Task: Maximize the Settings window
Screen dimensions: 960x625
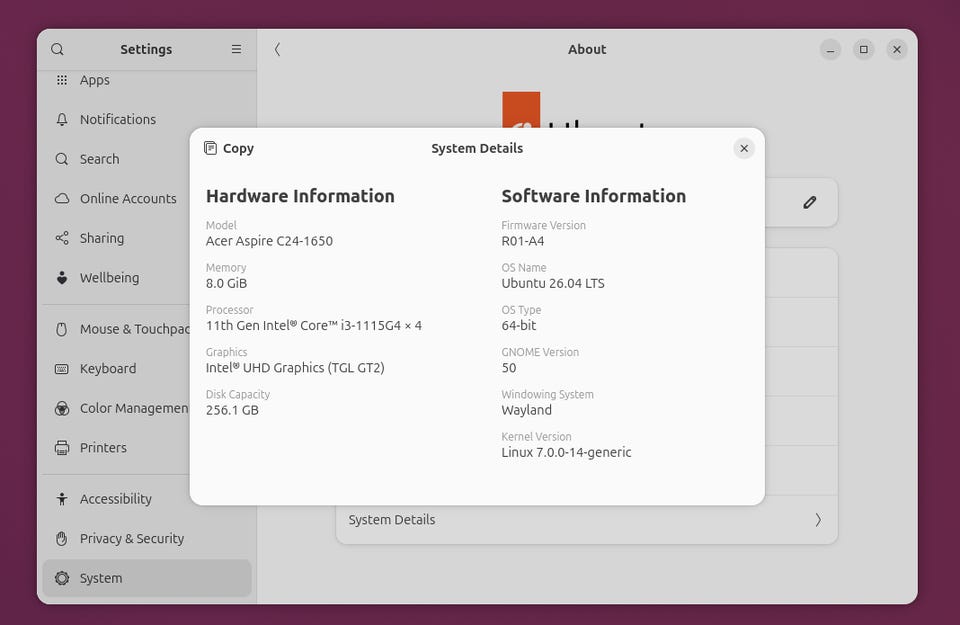Action: 863,50
